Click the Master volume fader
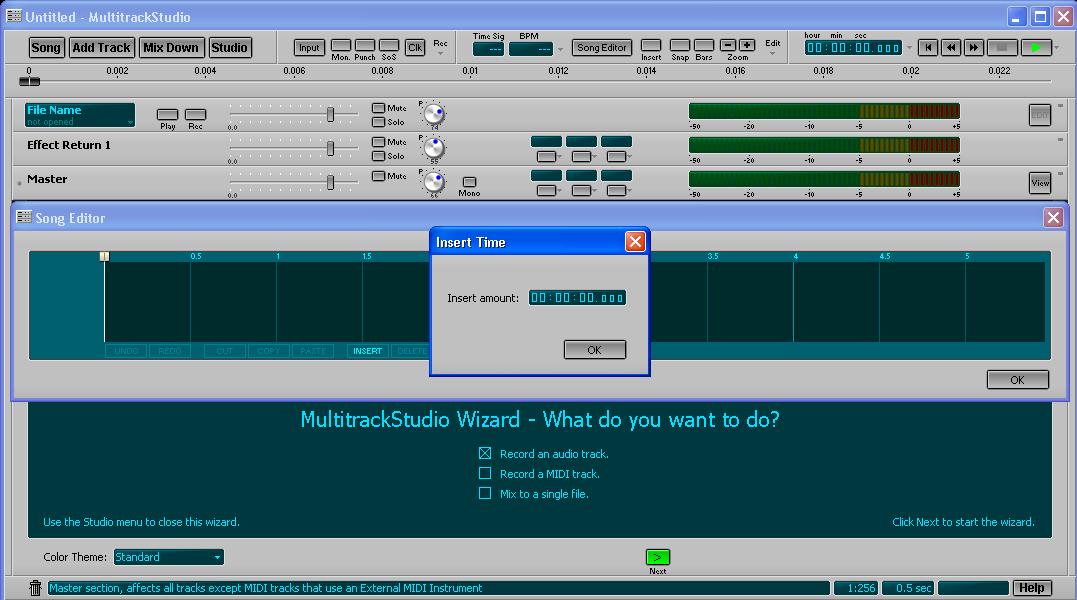 point(330,181)
